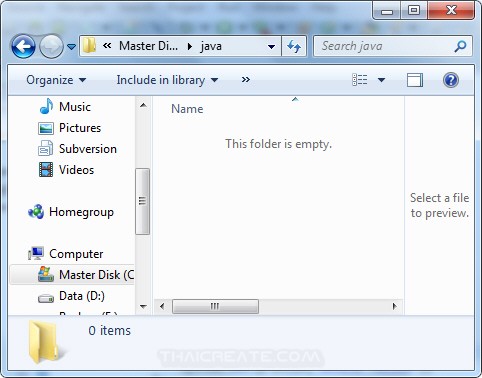Go back with the blue Back arrow
482x378 pixels.
coord(23,46)
